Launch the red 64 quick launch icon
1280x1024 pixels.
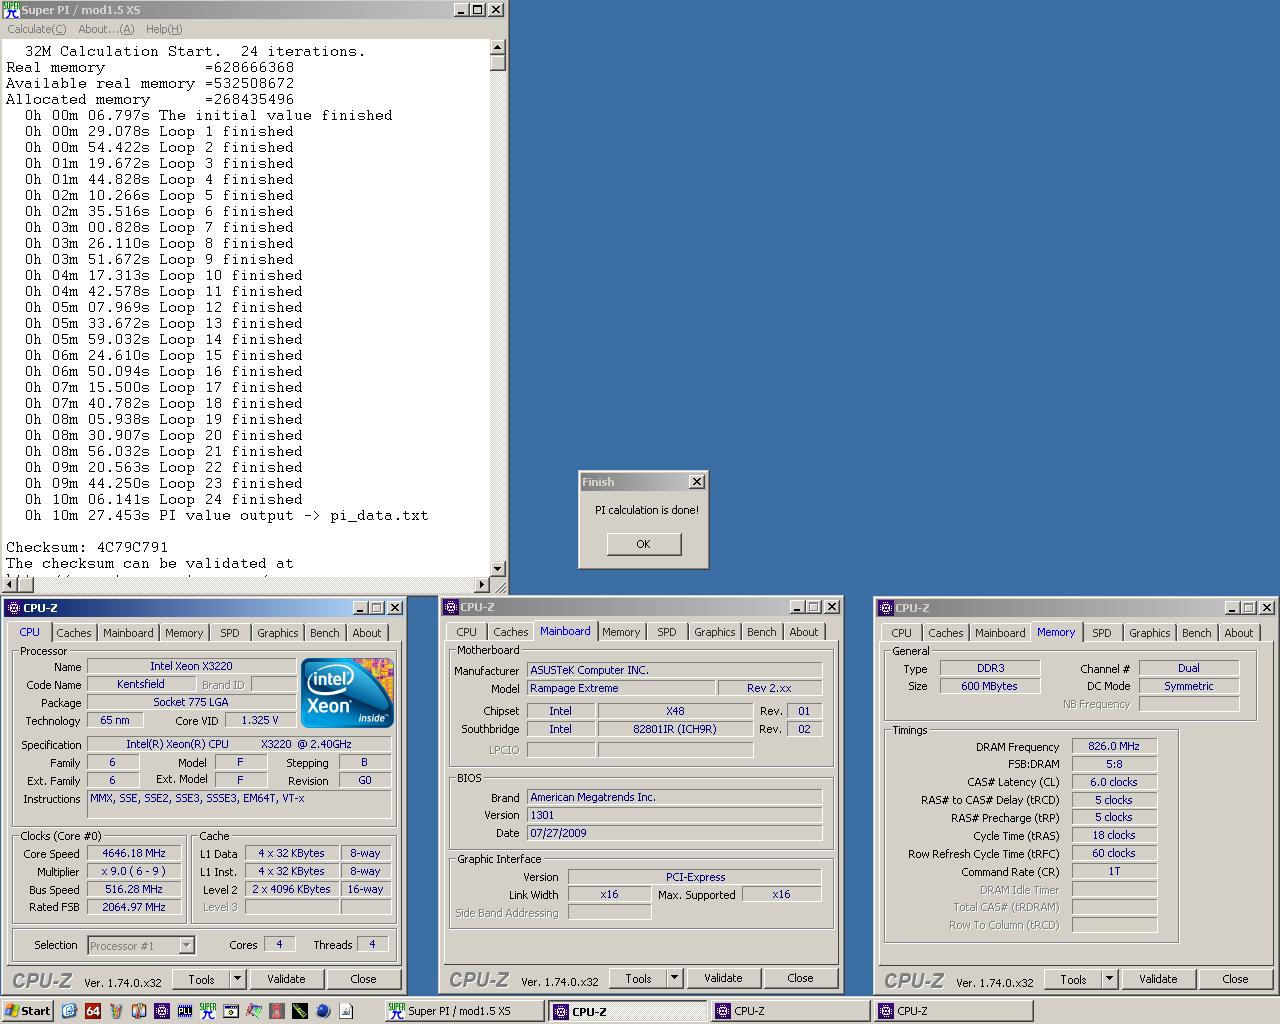click(93, 1011)
